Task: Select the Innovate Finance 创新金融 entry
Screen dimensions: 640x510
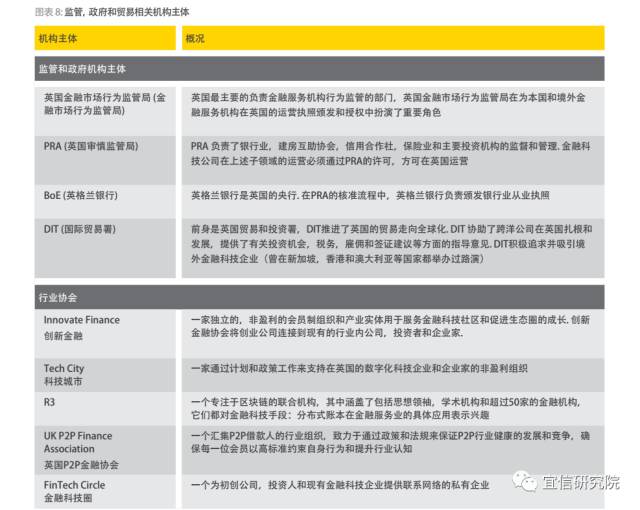Action: [x=81, y=327]
